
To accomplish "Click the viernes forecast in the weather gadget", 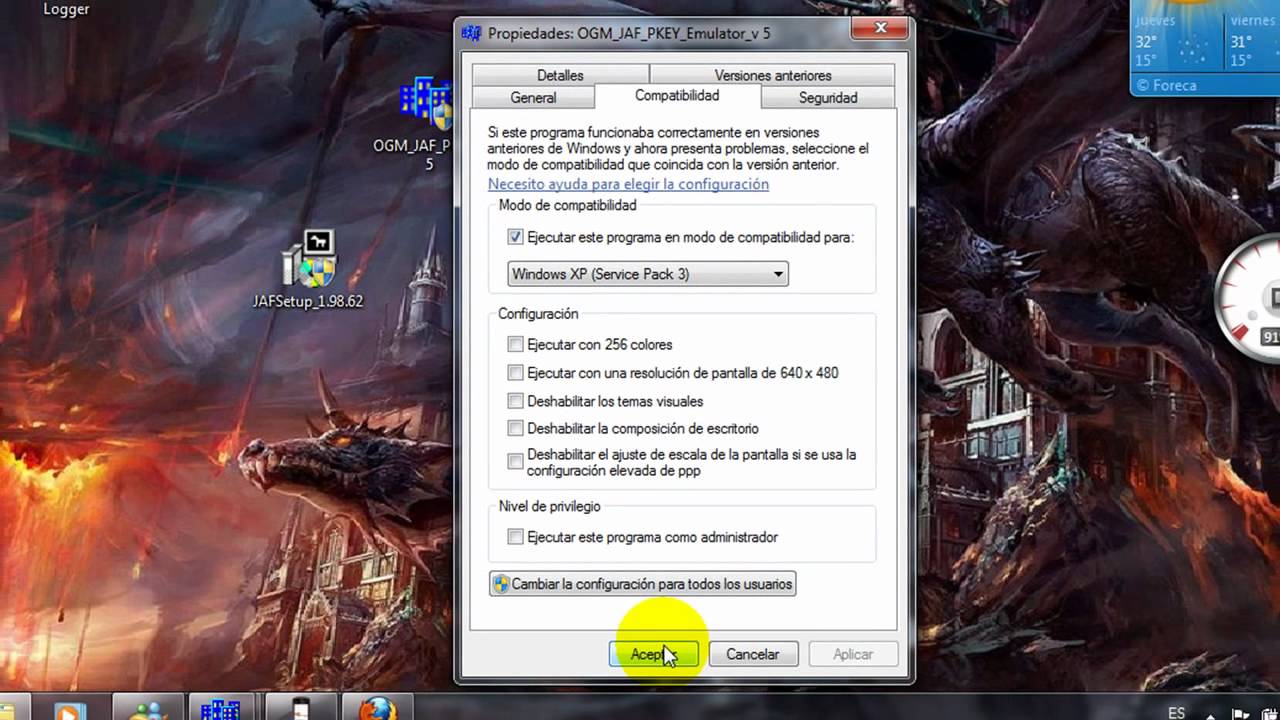I will click(x=1252, y=40).
